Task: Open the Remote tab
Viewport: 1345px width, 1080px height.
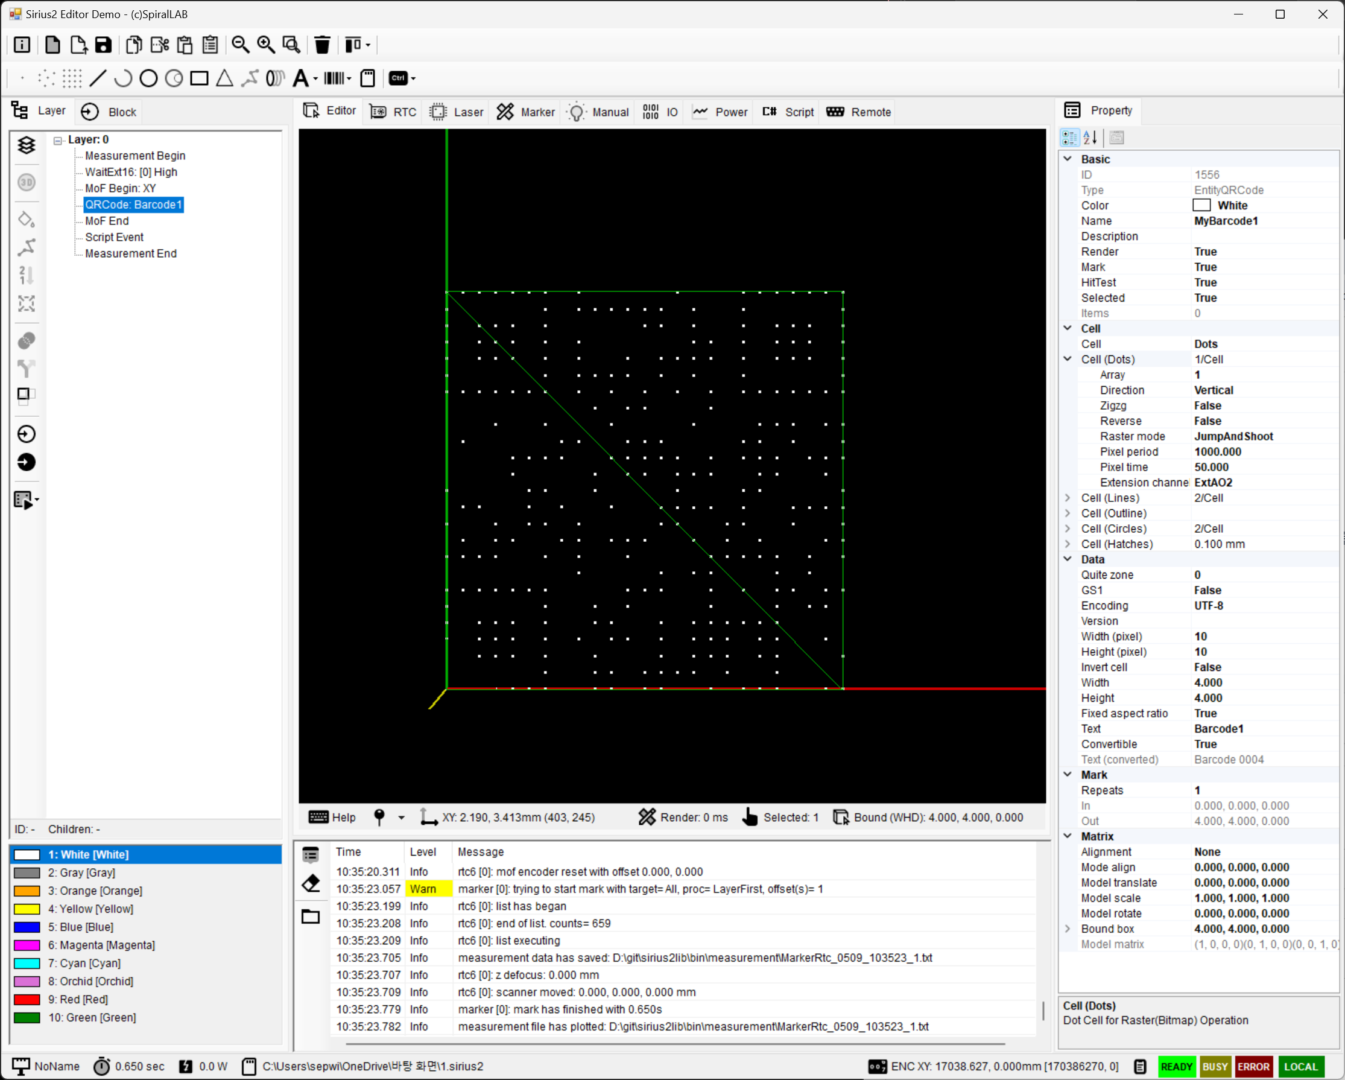Action: 859,112
